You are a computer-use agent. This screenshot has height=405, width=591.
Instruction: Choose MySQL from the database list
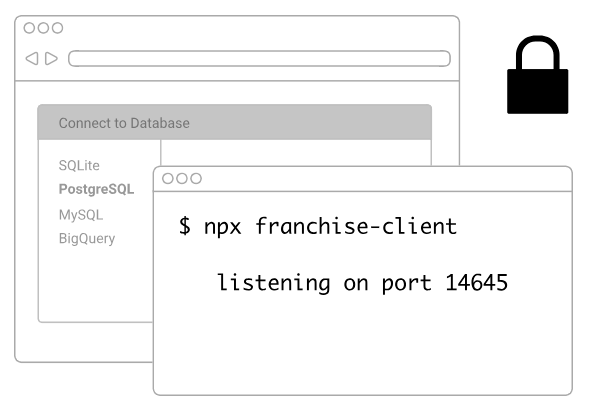pos(81,215)
